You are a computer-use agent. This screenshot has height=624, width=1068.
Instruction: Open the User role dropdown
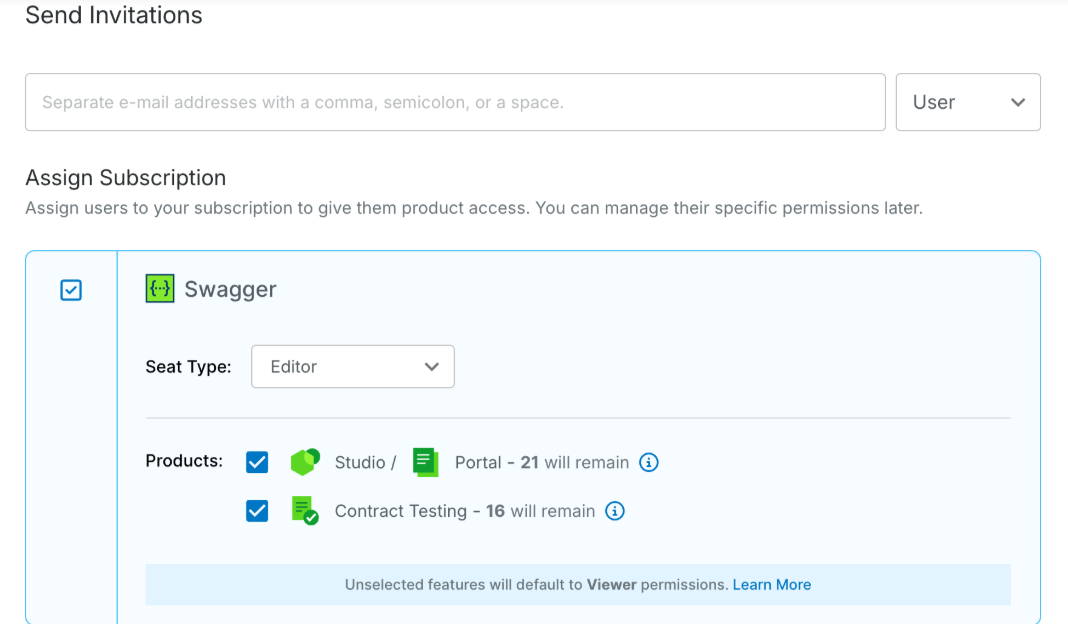[968, 102]
